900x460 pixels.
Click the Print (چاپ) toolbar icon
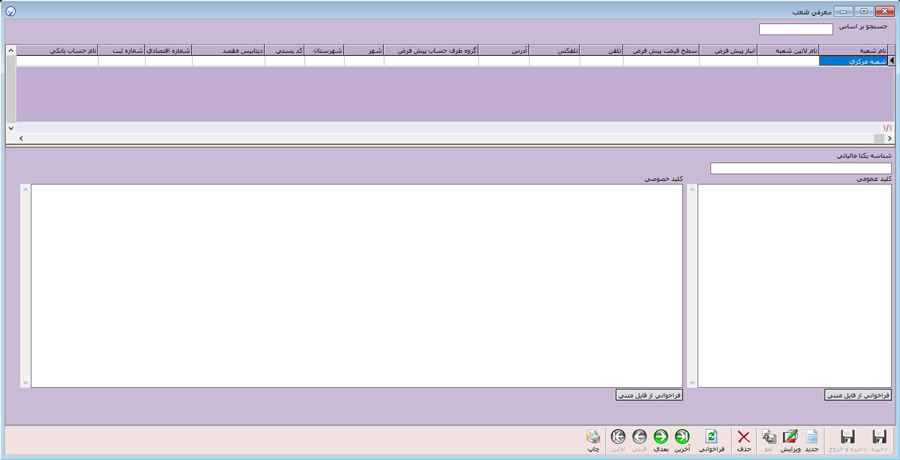tap(593, 440)
